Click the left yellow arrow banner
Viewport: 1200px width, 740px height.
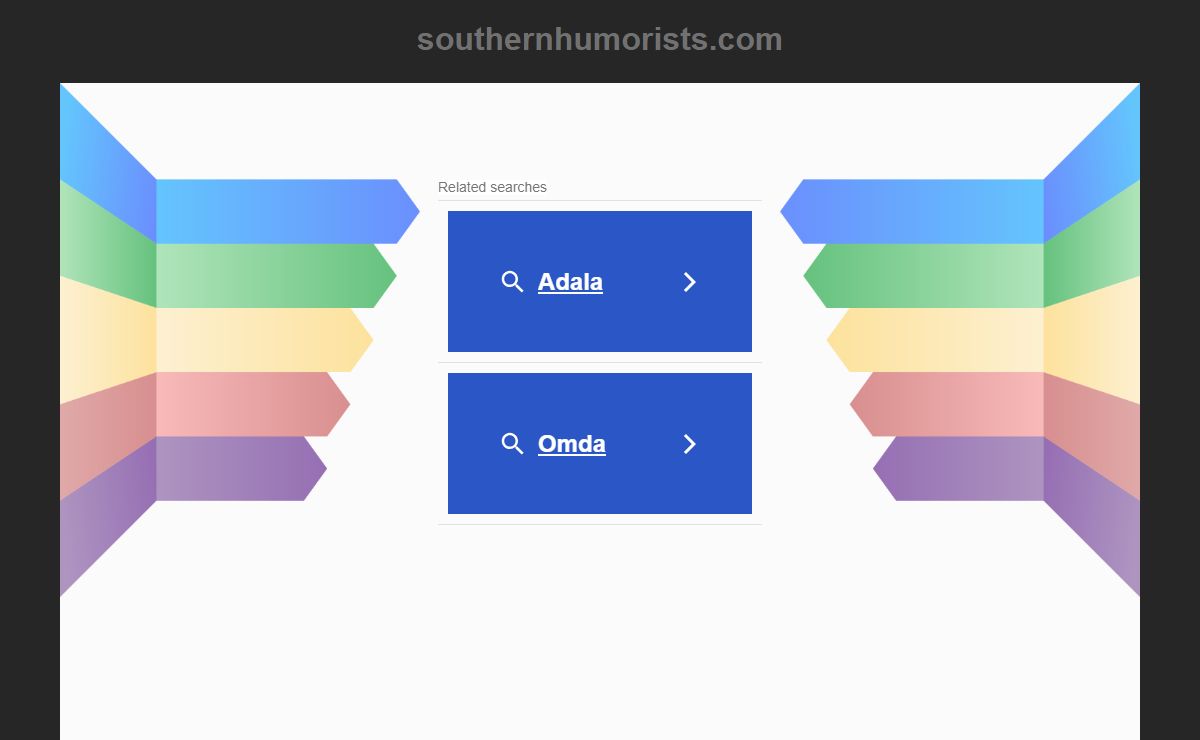tap(265, 340)
